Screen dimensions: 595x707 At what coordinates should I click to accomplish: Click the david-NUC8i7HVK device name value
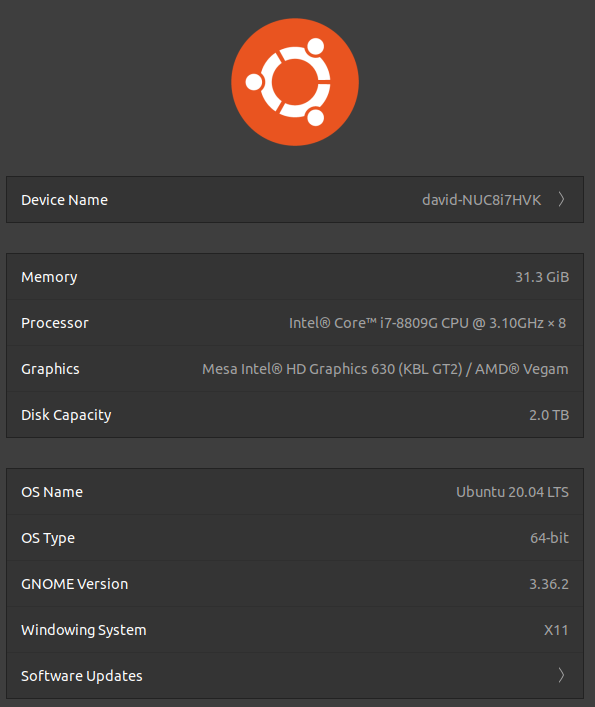tap(481, 200)
